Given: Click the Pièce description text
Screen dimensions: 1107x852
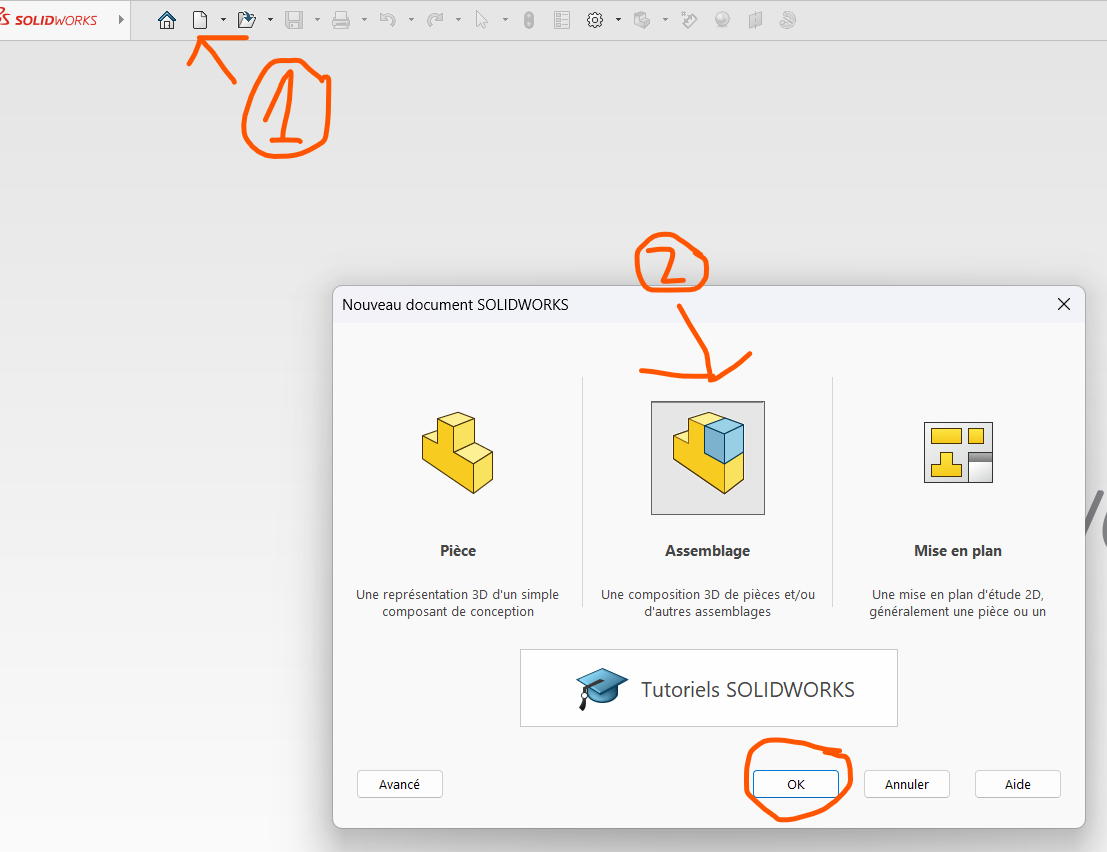Looking at the screenshot, I should click(x=457, y=603).
